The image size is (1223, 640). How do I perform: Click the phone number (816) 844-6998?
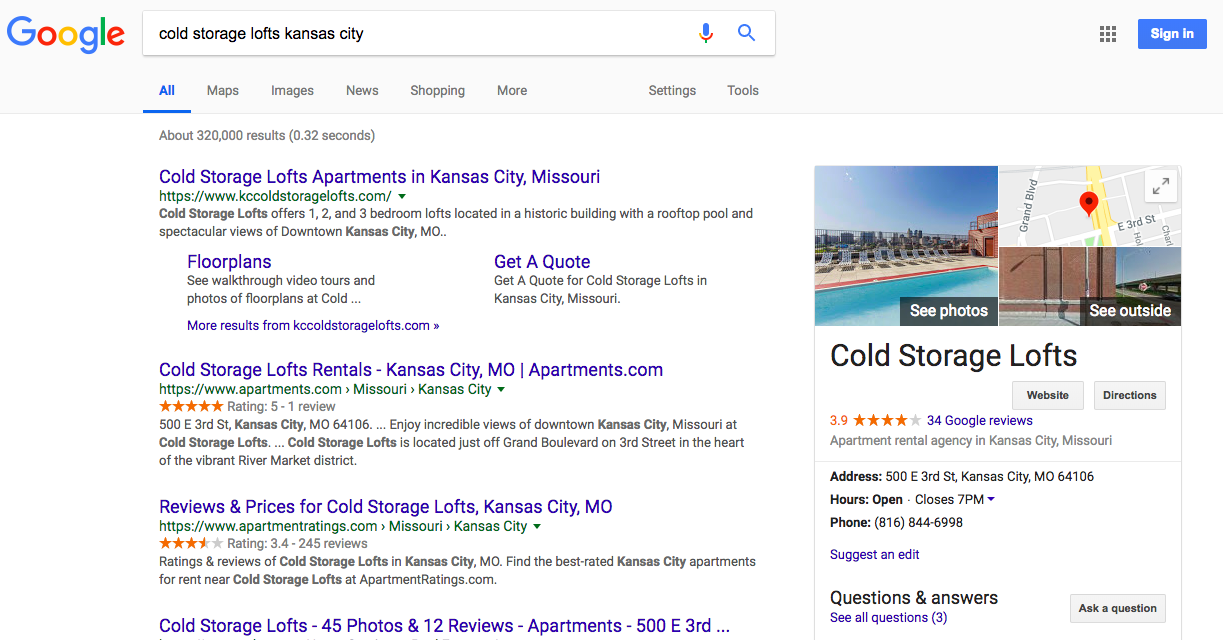(919, 523)
